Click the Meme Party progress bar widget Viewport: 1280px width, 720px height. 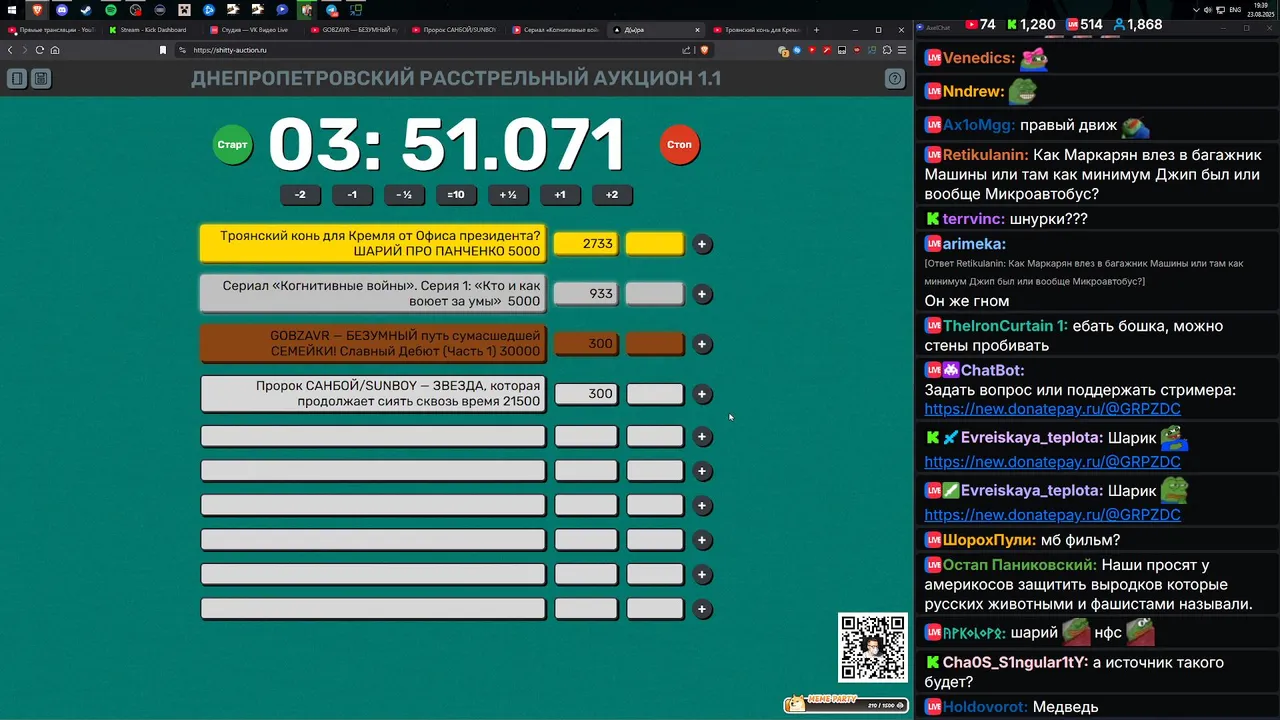pos(845,704)
